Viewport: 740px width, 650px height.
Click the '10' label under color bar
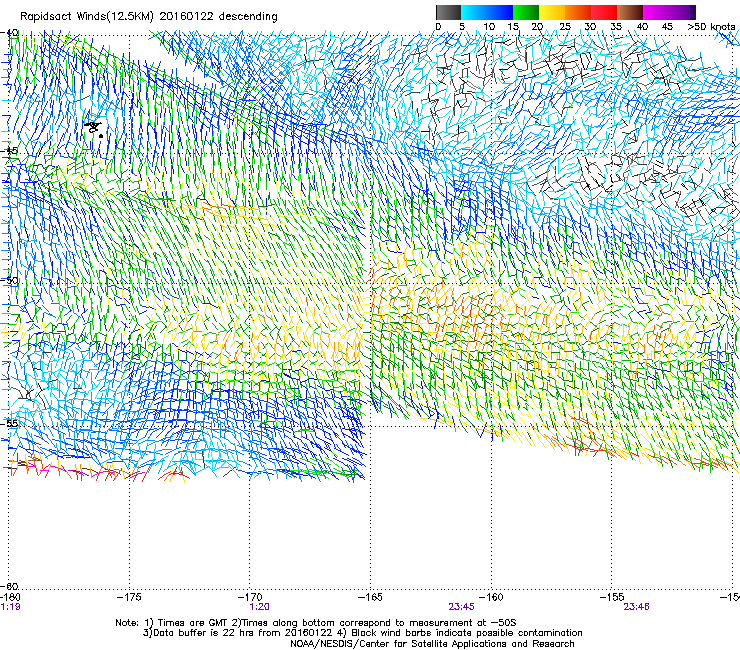(489, 27)
